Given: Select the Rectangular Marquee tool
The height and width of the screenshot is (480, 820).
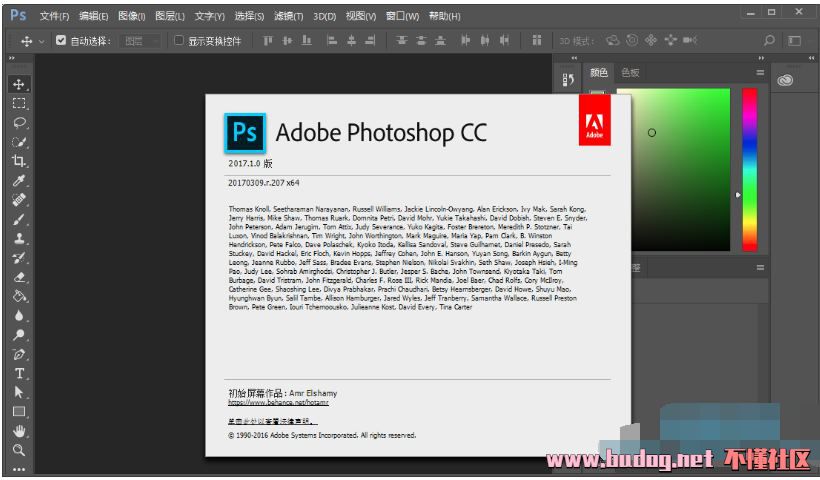Looking at the screenshot, I should tap(19, 104).
